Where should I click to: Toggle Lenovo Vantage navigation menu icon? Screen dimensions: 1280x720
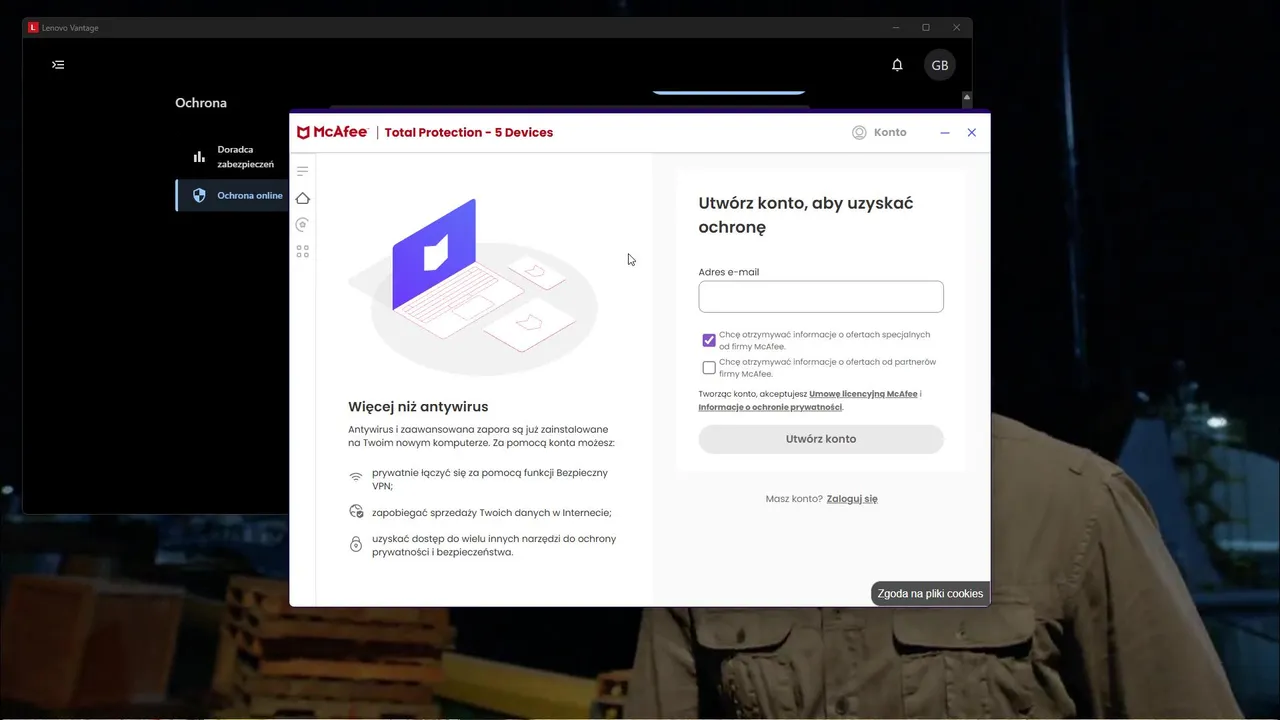point(58,65)
